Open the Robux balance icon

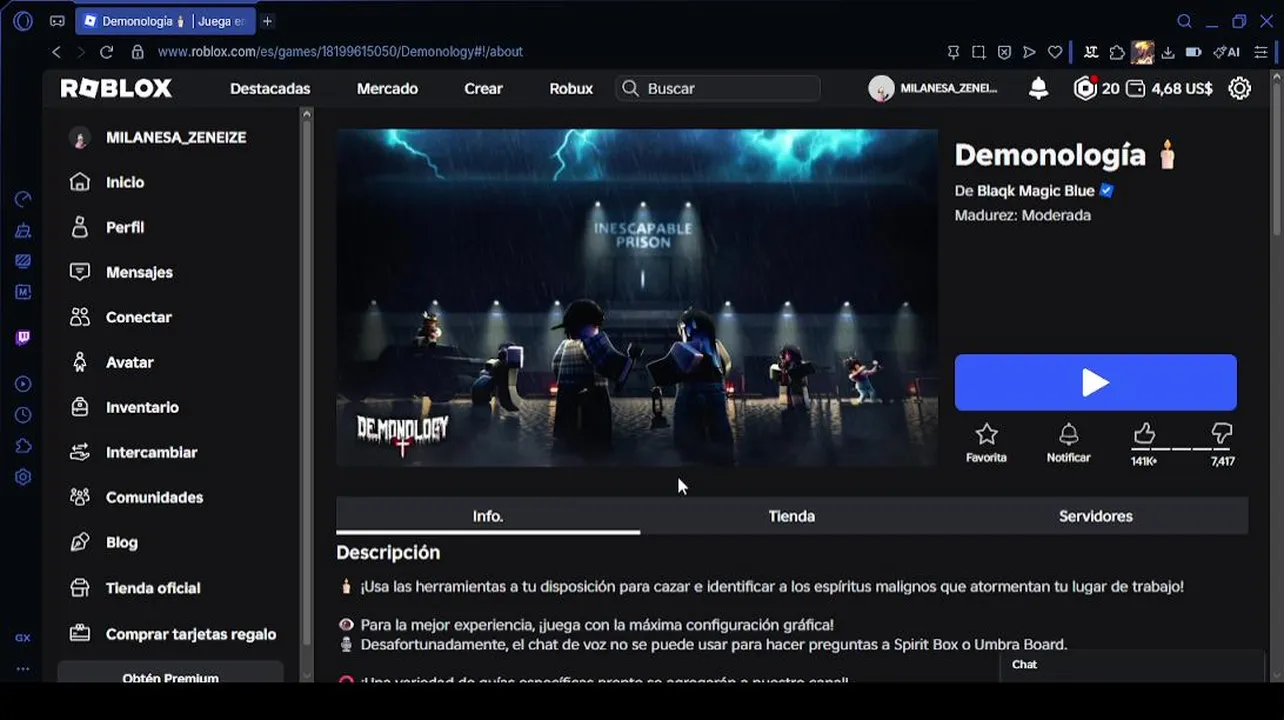coord(1085,88)
